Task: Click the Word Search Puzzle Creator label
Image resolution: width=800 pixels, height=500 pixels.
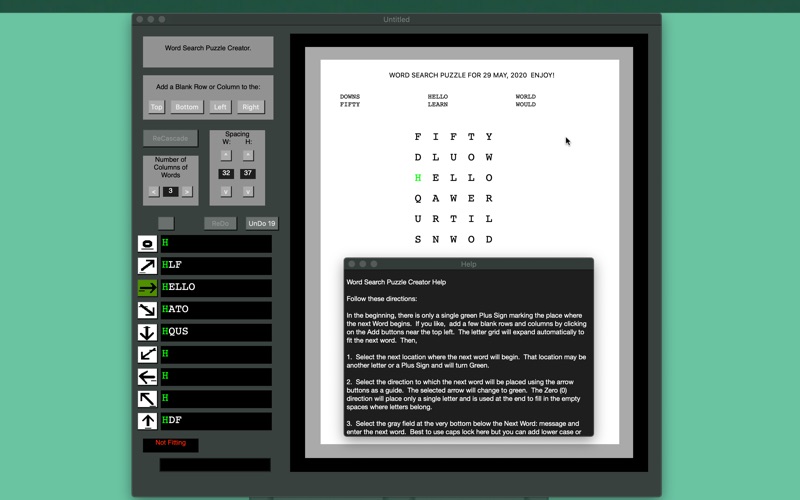Action: point(208,48)
